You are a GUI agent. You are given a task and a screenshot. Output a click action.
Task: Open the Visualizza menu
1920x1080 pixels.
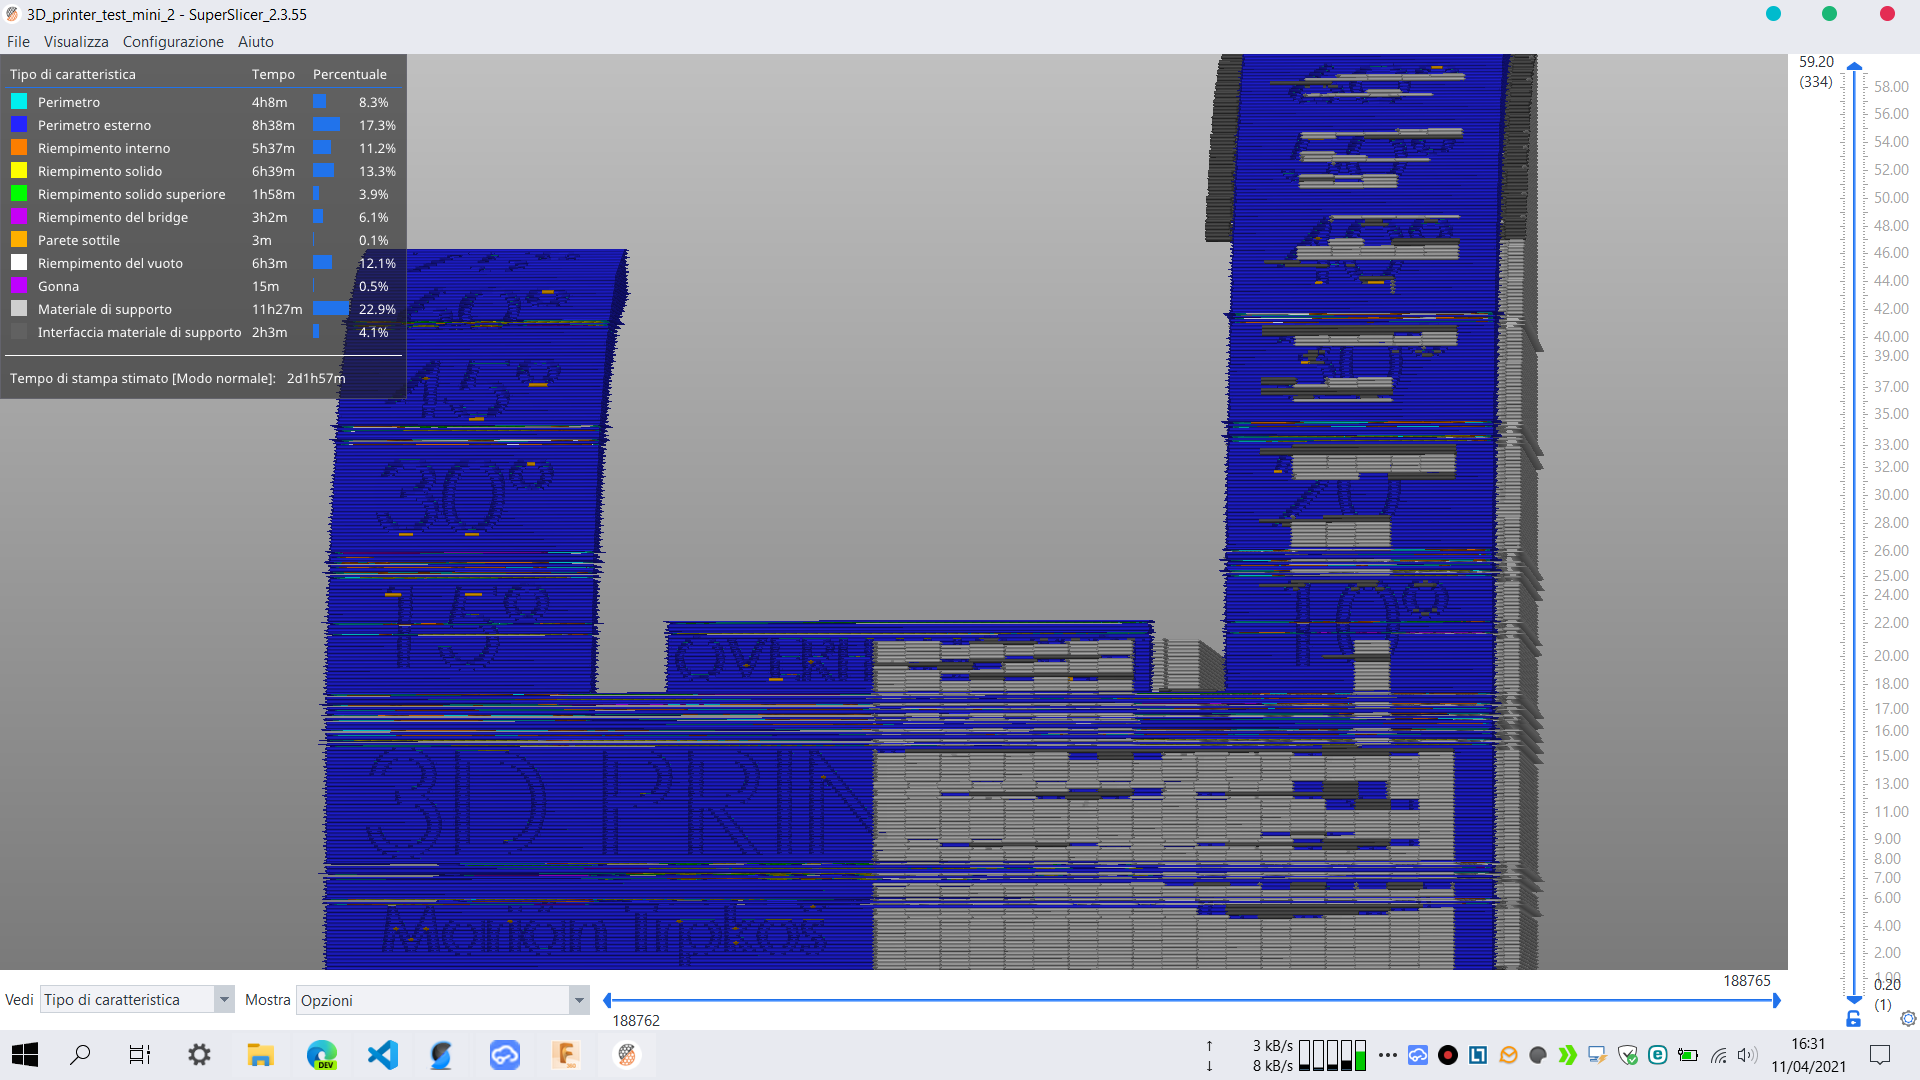point(76,41)
